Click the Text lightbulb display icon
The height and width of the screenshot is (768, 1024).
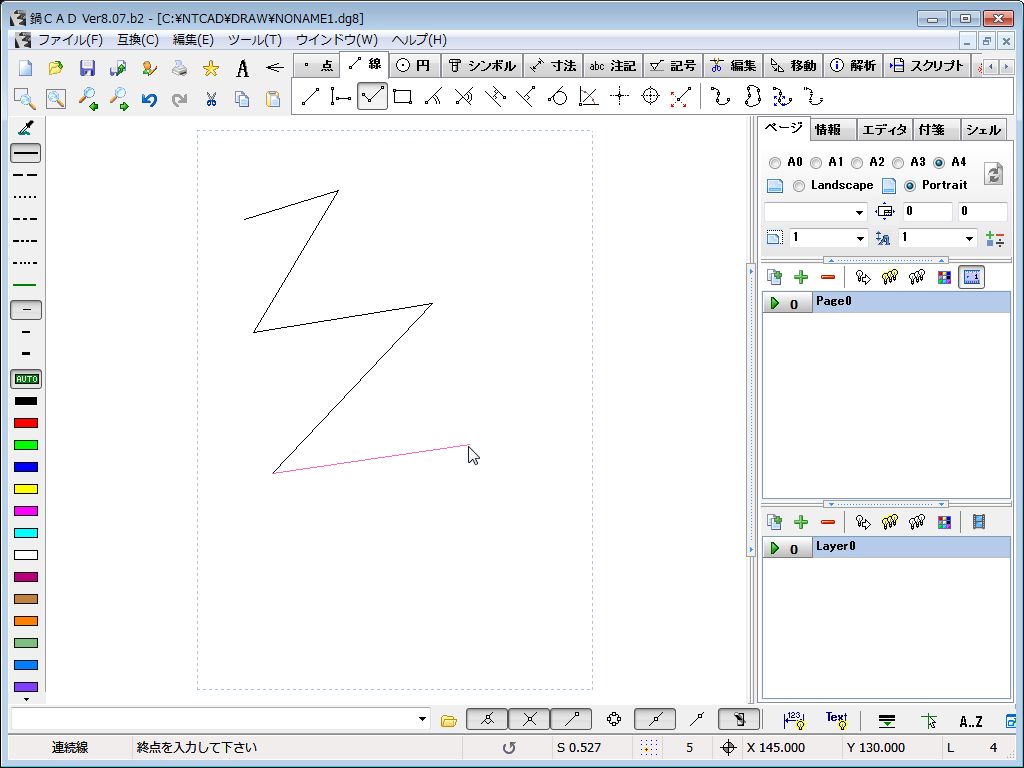click(x=836, y=720)
